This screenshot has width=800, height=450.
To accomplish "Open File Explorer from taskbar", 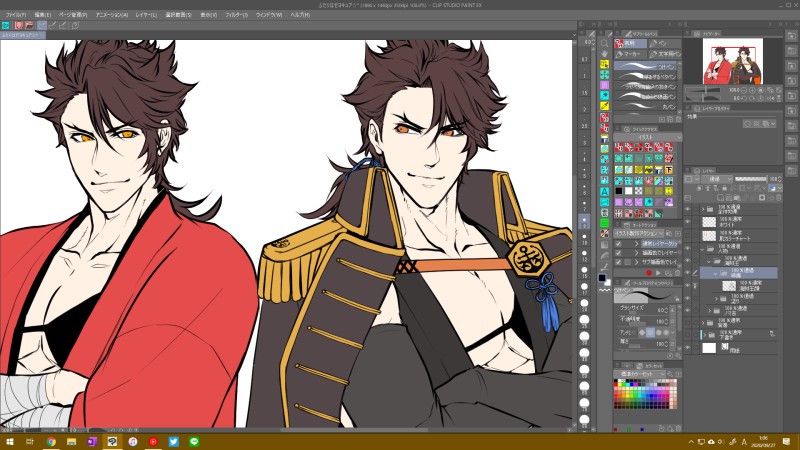I will pyautogui.click(x=71, y=441).
